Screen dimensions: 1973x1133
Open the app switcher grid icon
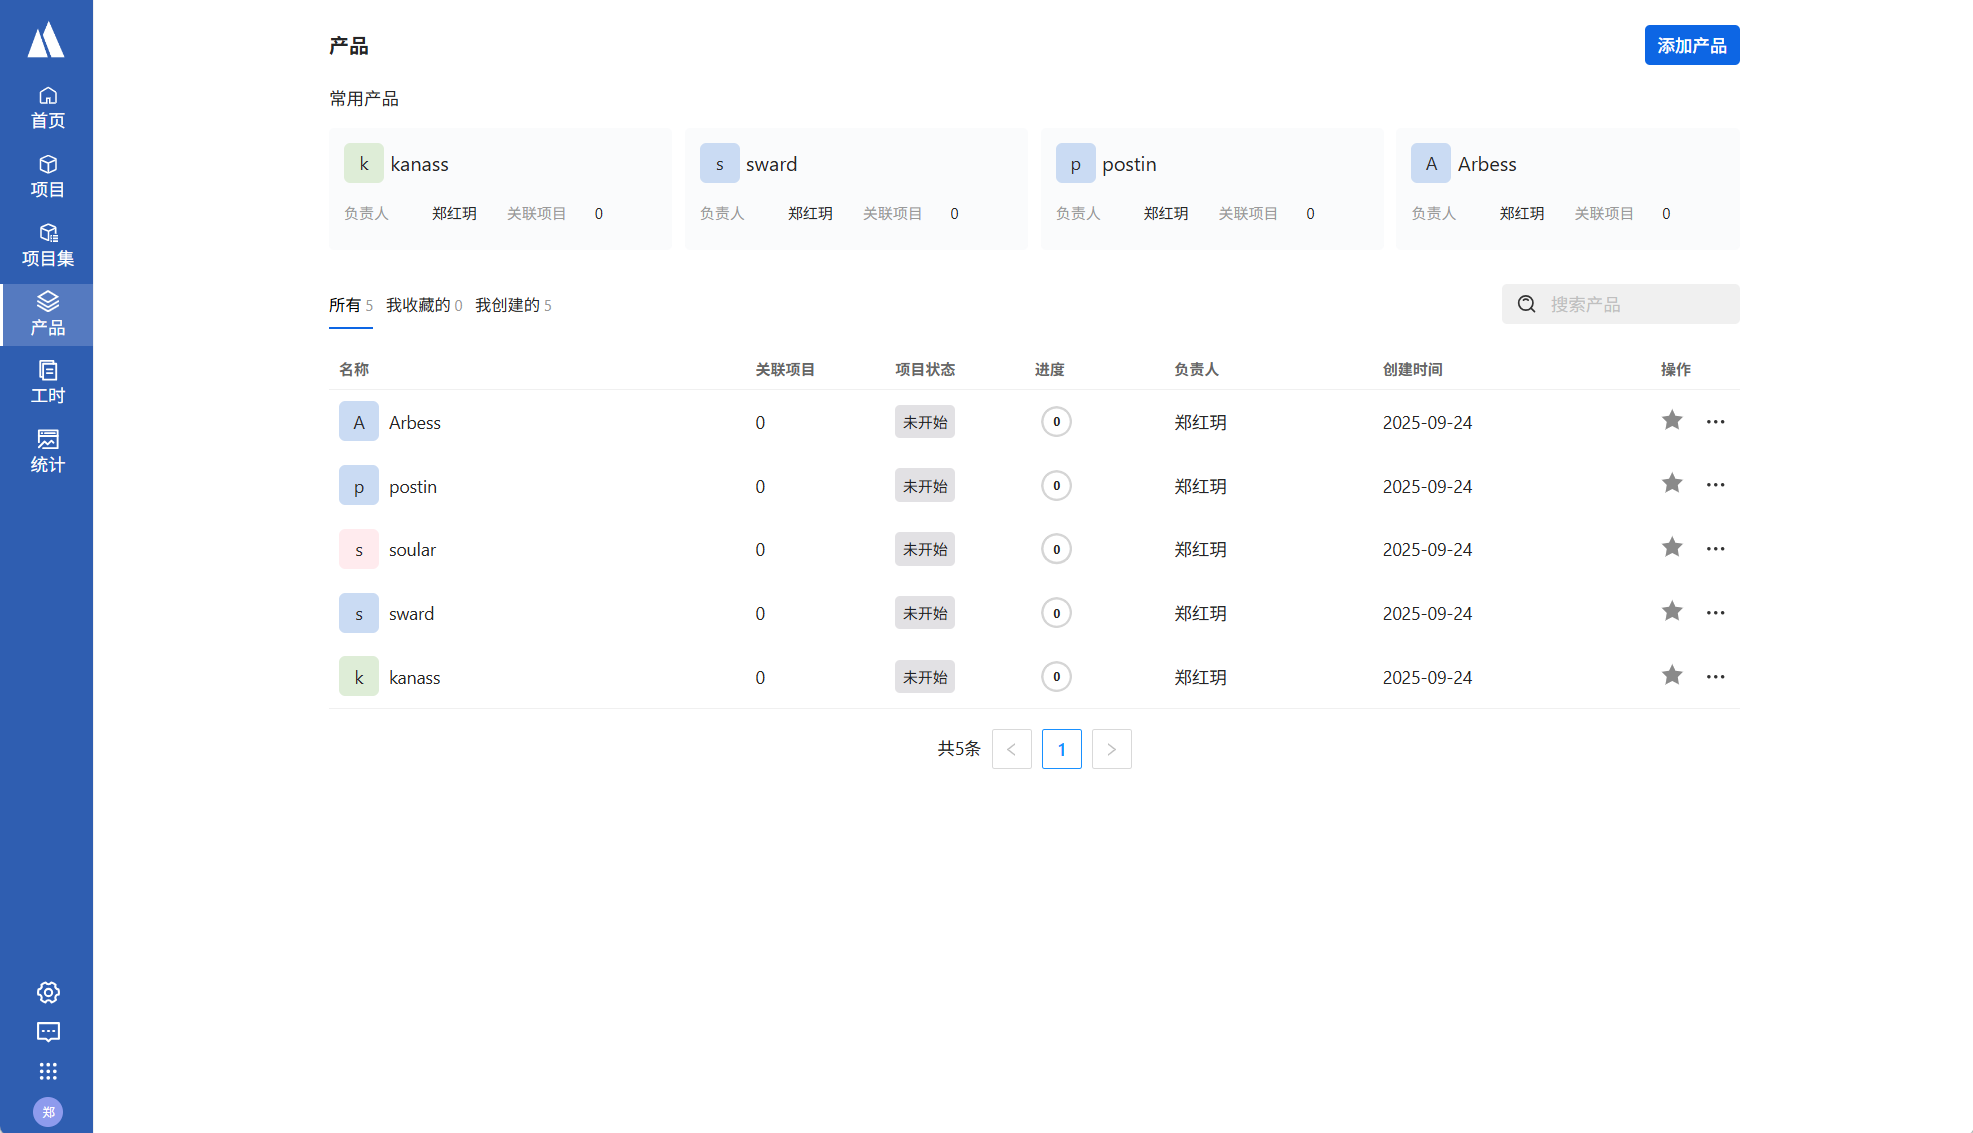(x=48, y=1072)
